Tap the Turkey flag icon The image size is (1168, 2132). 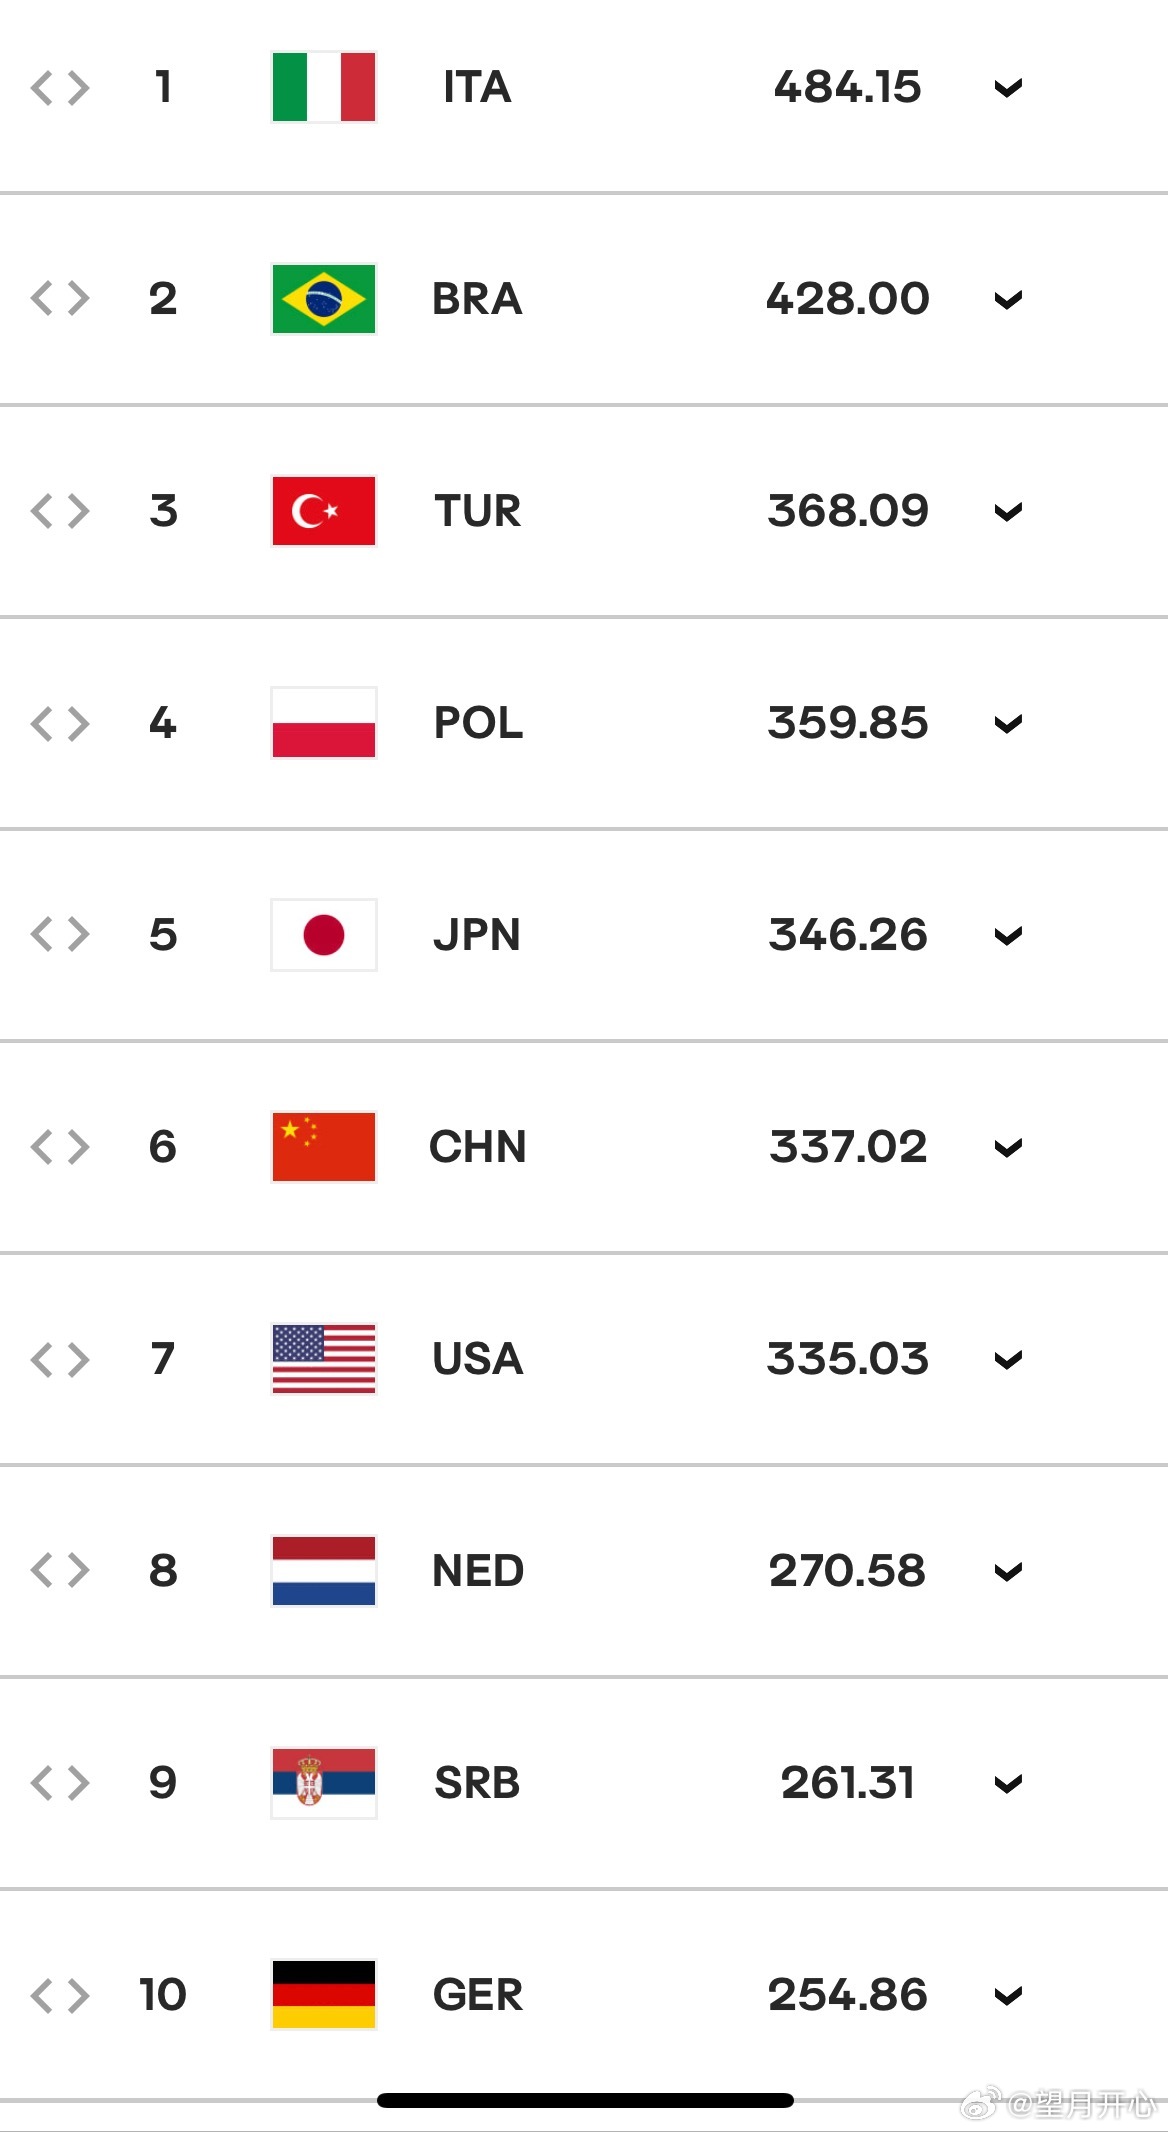[x=324, y=511]
